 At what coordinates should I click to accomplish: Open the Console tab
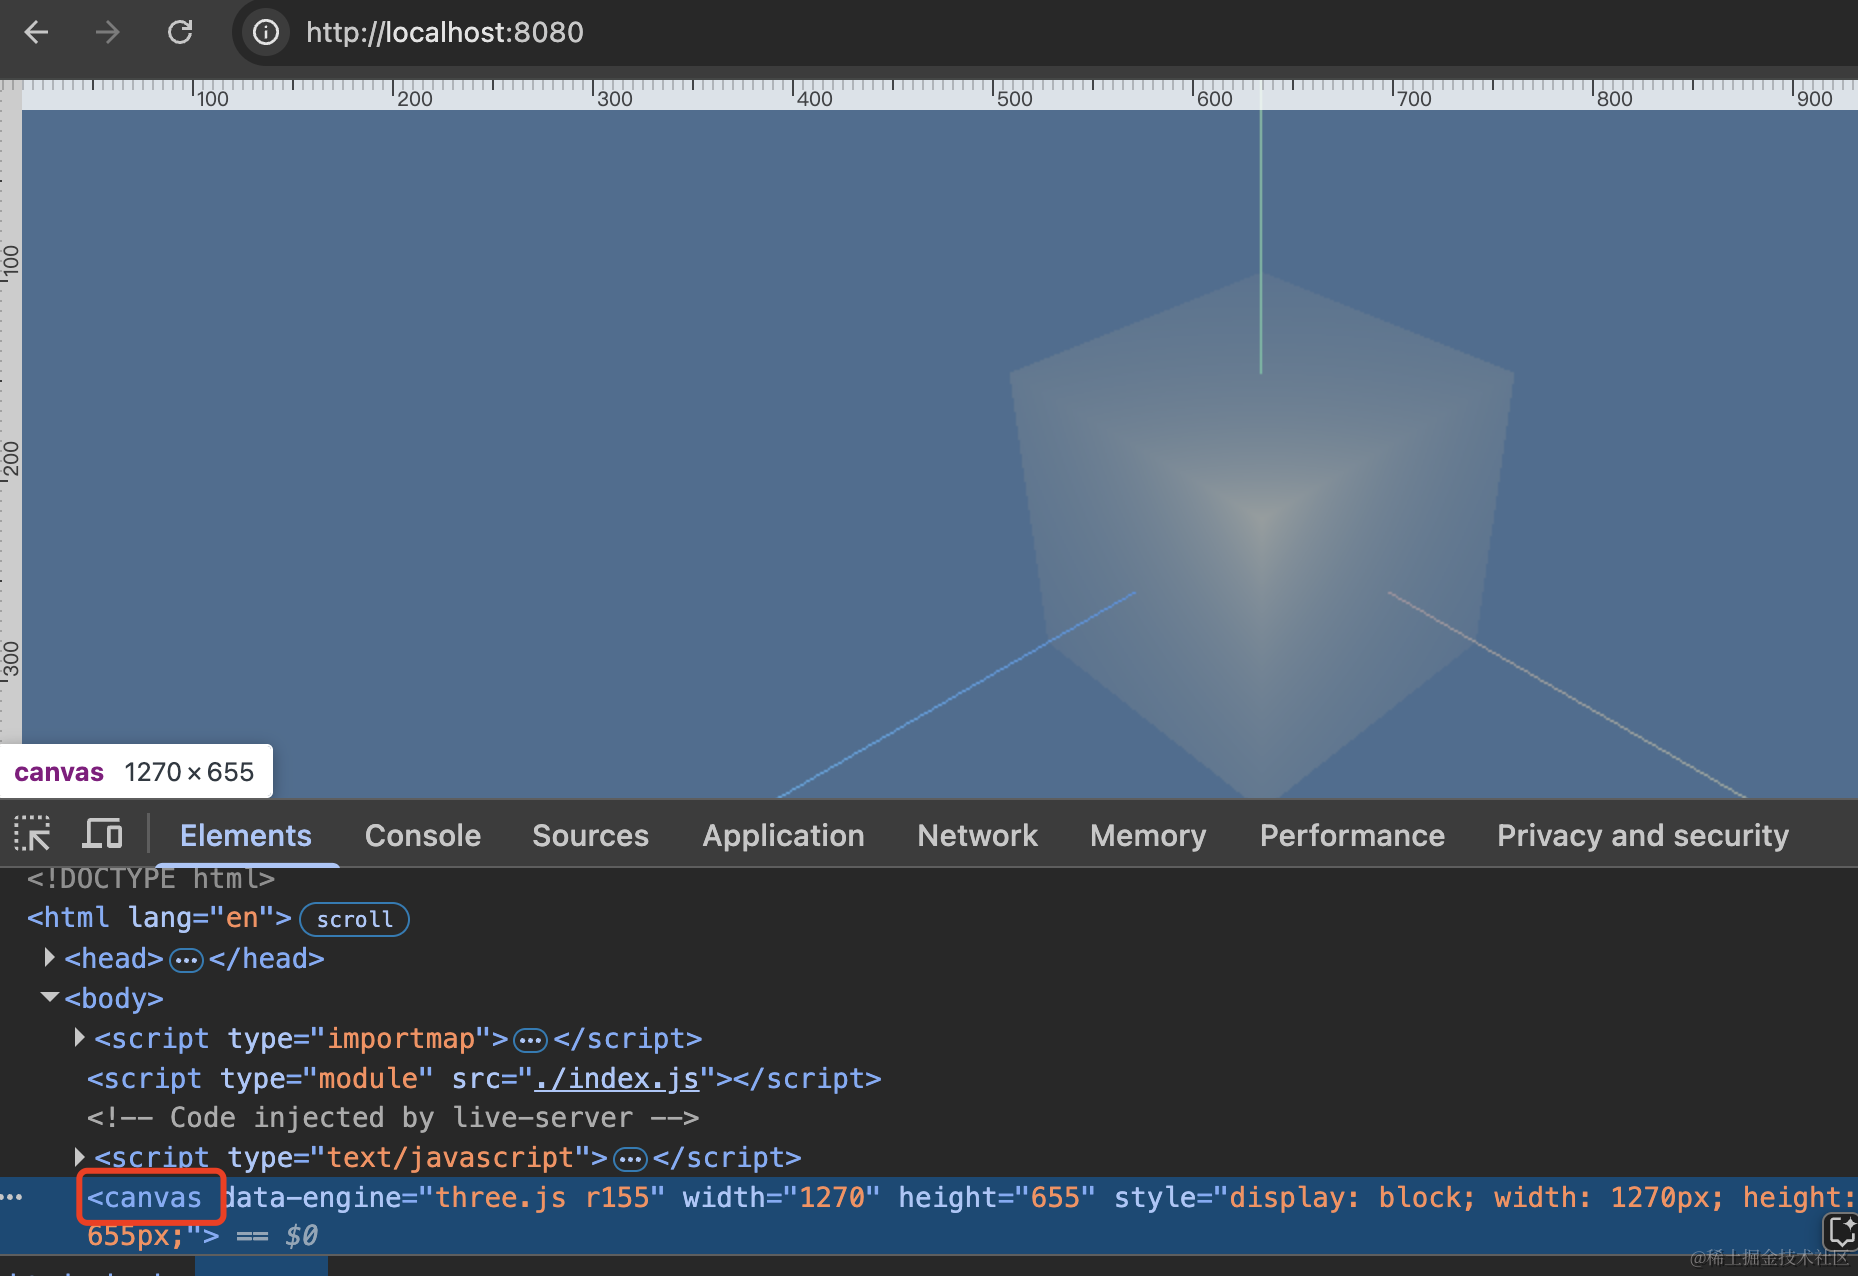pyautogui.click(x=423, y=835)
